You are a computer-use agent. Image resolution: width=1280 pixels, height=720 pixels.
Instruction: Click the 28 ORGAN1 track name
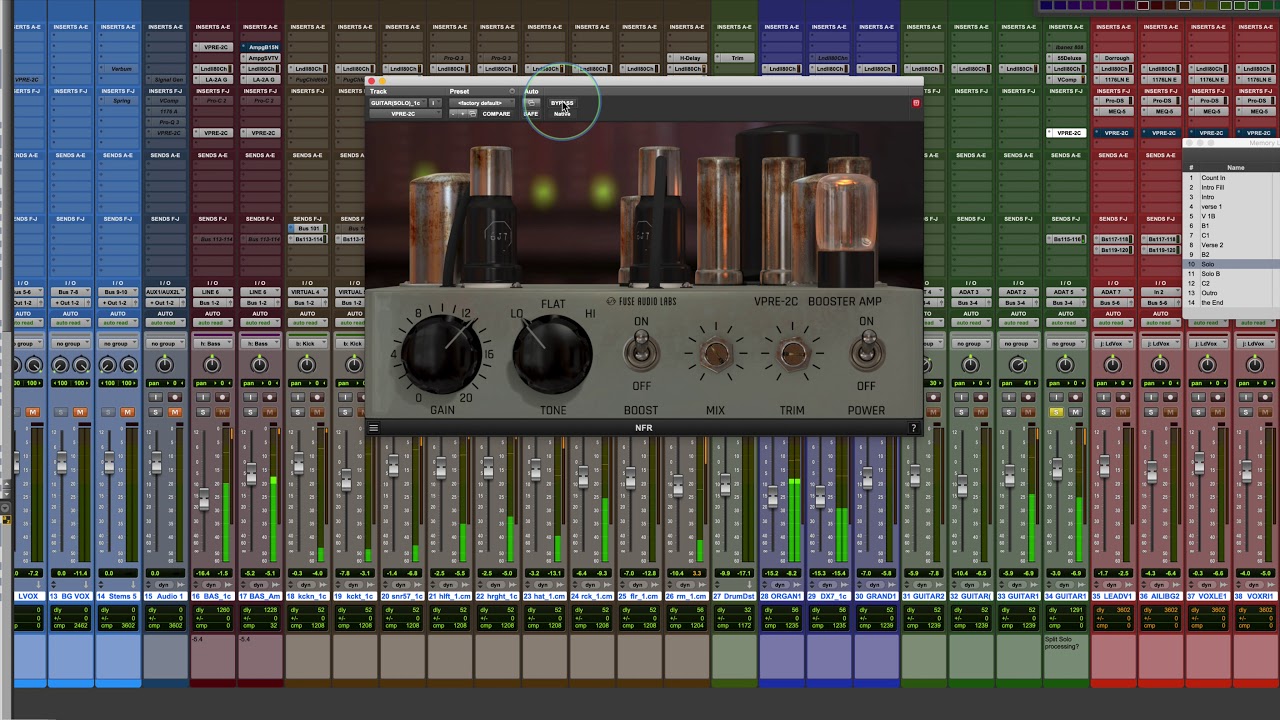click(x=782, y=596)
